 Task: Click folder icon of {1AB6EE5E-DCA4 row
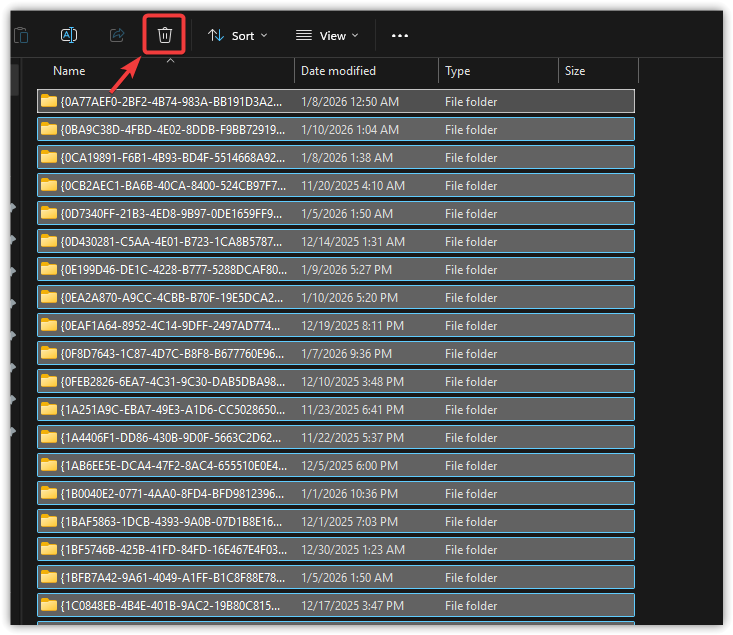click(x=49, y=465)
